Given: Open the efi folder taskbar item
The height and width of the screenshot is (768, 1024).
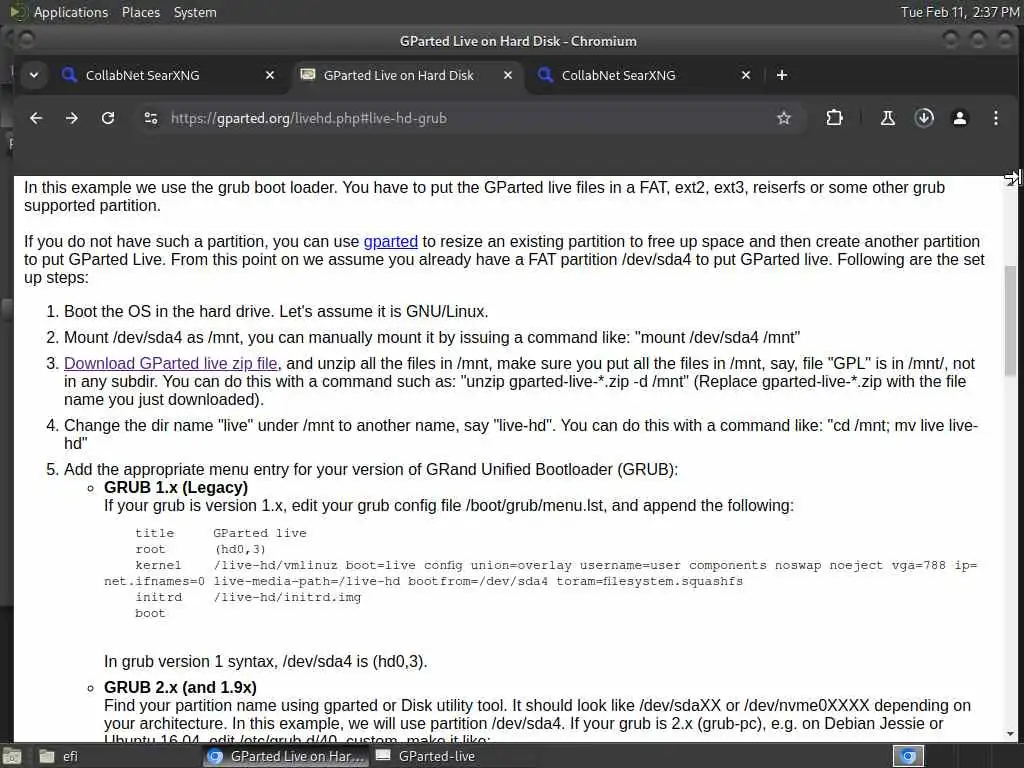Looking at the screenshot, I should [59, 756].
